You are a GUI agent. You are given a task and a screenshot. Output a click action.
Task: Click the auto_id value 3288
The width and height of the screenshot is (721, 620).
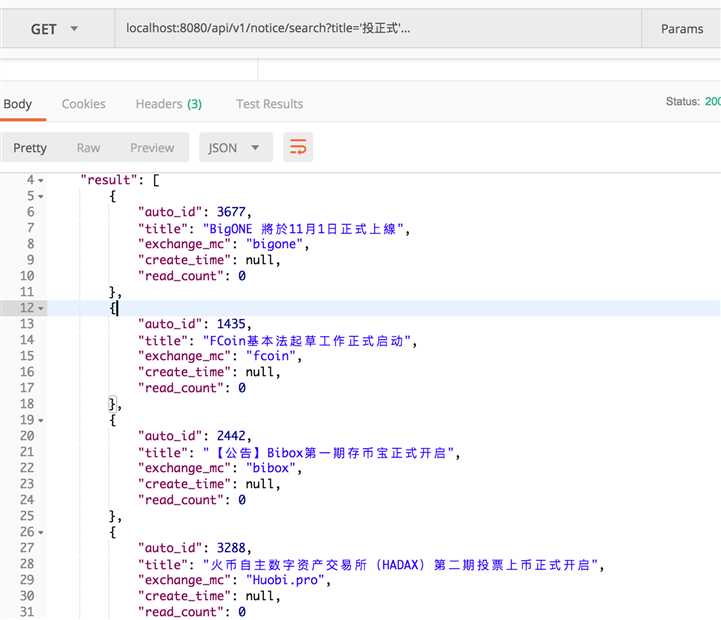pyautogui.click(x=231, y=548)
